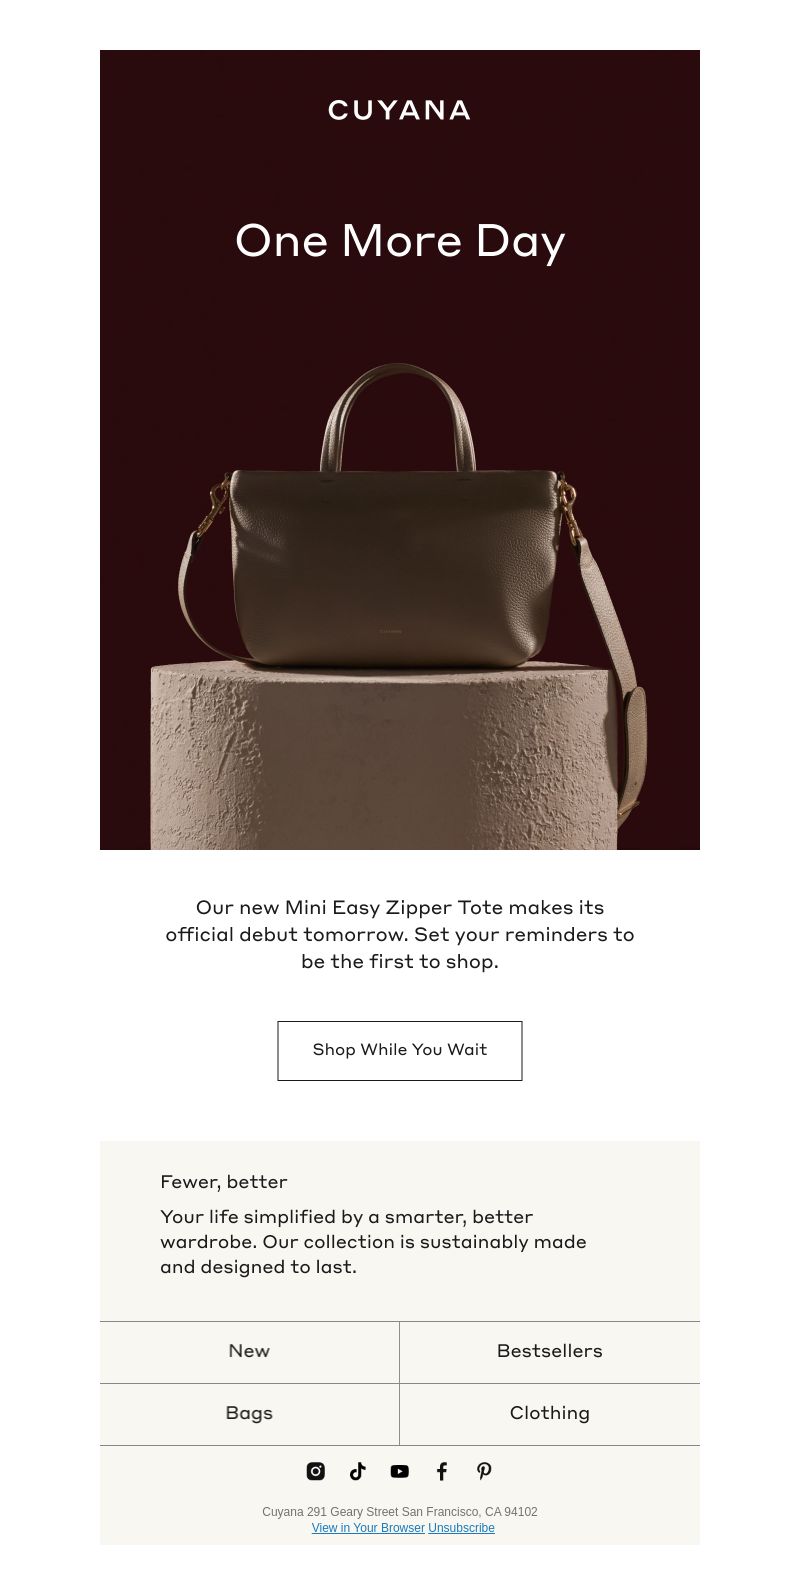The image size is (800, 1583).
Task: Click the CUYANA logo at top
Action: pos(400,110)
